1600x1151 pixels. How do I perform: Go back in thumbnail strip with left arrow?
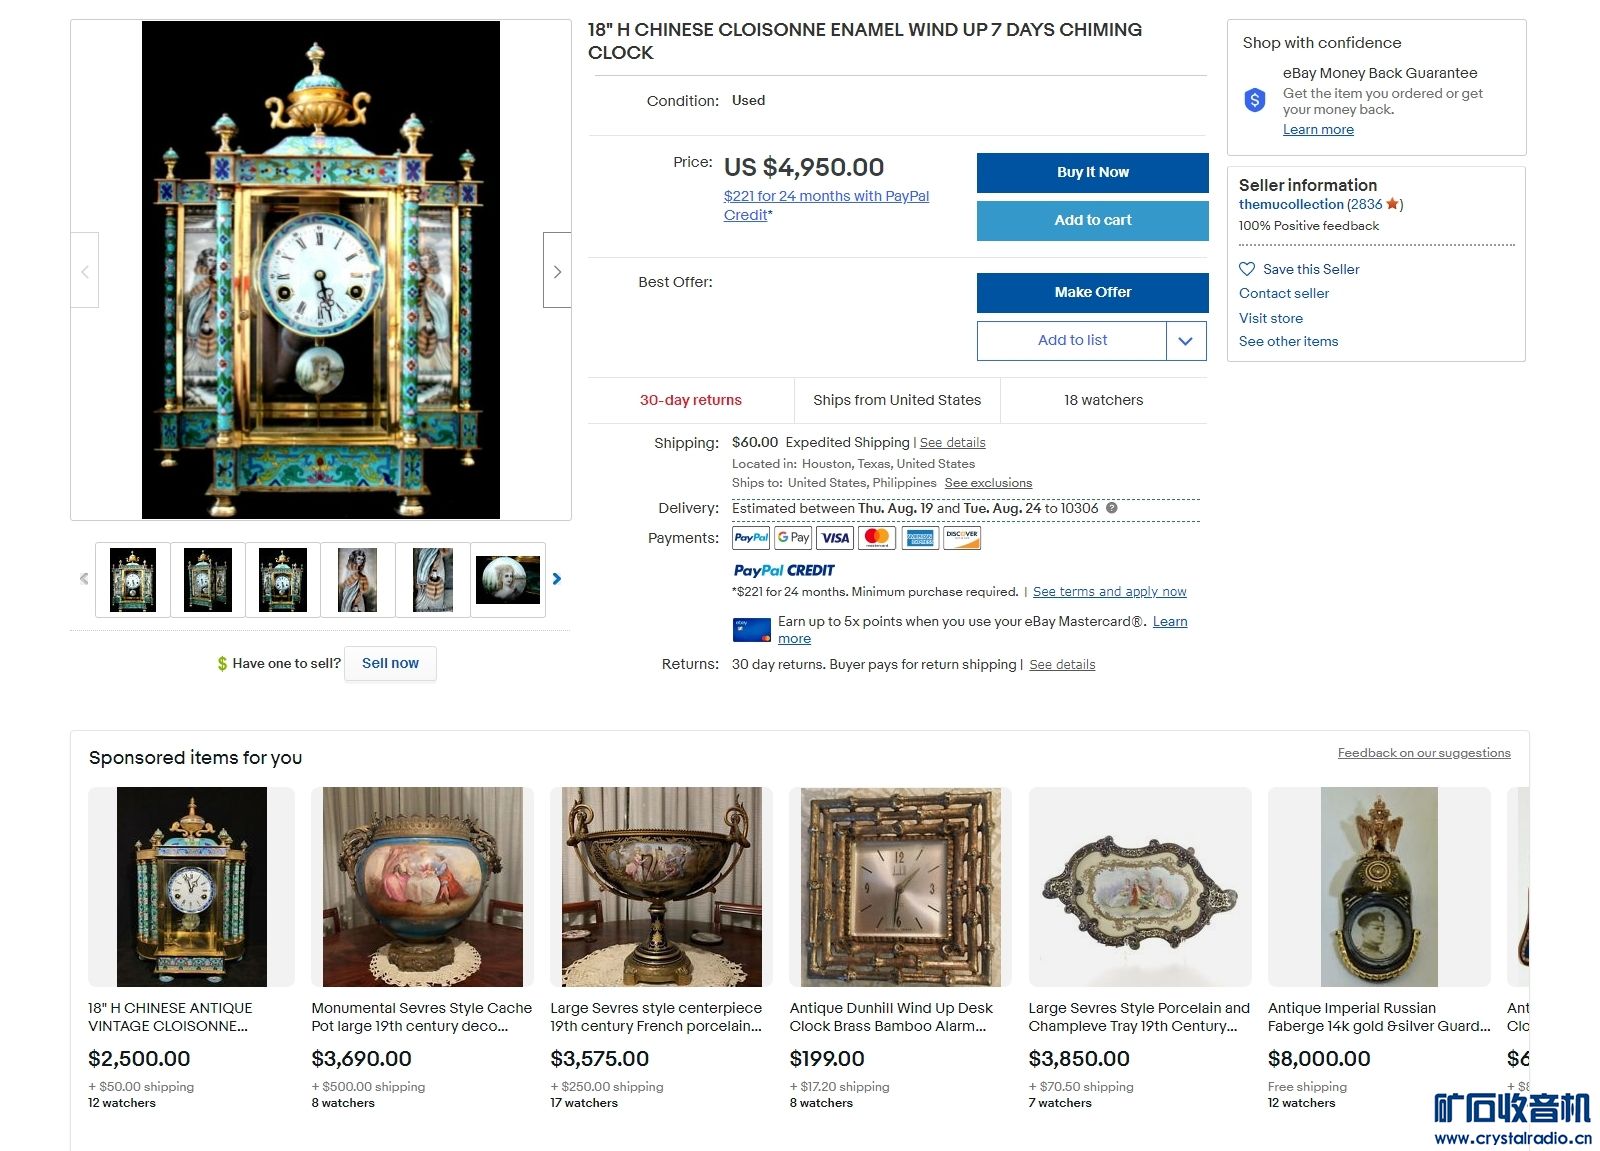pos(84,579)
